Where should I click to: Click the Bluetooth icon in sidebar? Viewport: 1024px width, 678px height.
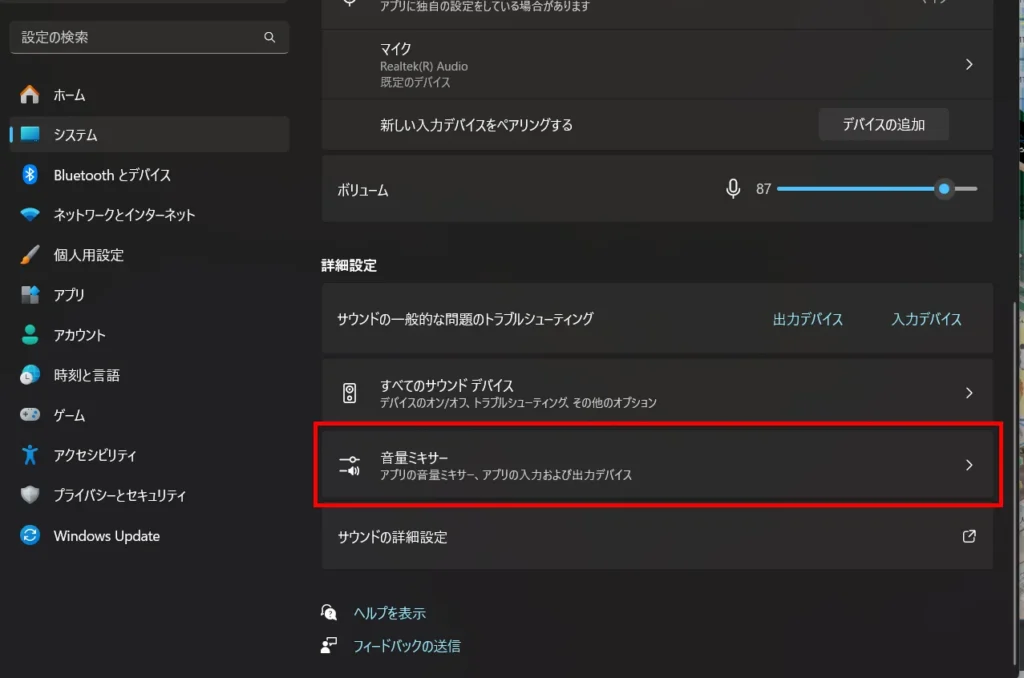tap(30, 175)
